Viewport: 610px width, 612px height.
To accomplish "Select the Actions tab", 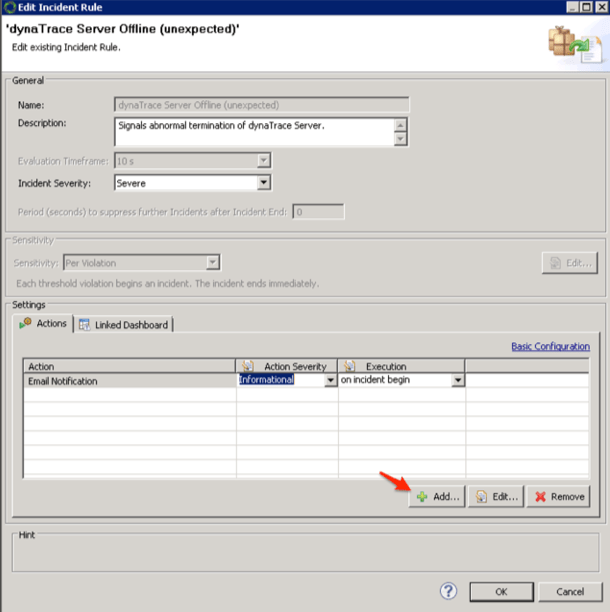I will click(45, 324).
